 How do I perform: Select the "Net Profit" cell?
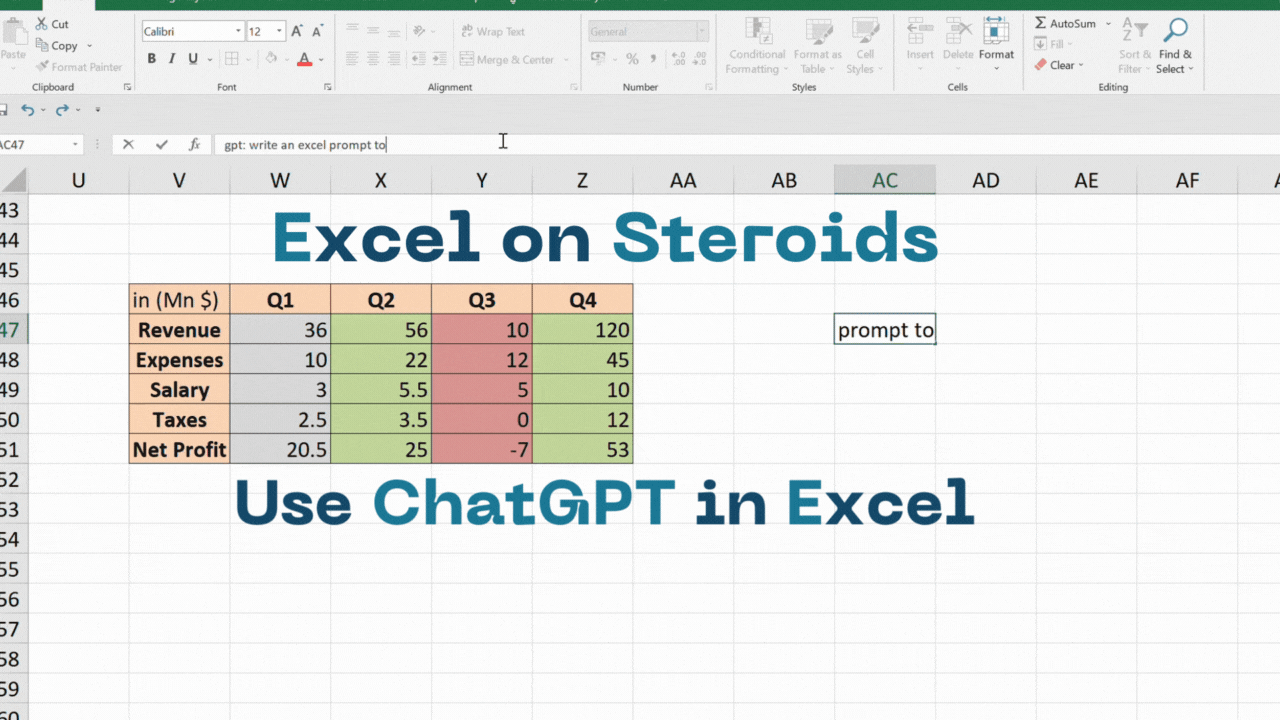pos(179,450)
